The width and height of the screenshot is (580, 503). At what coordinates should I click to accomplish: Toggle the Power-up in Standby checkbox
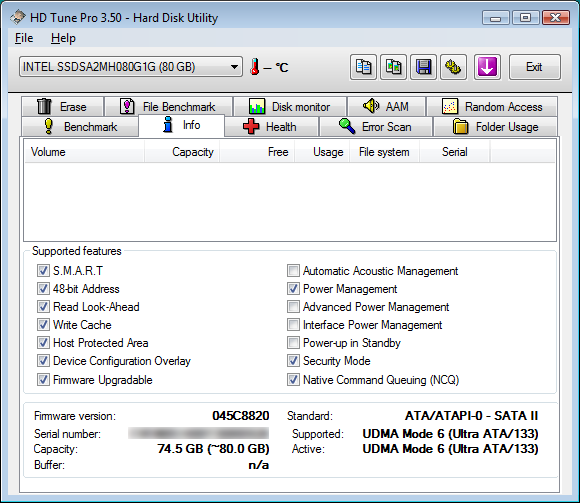tap(293, 343)
